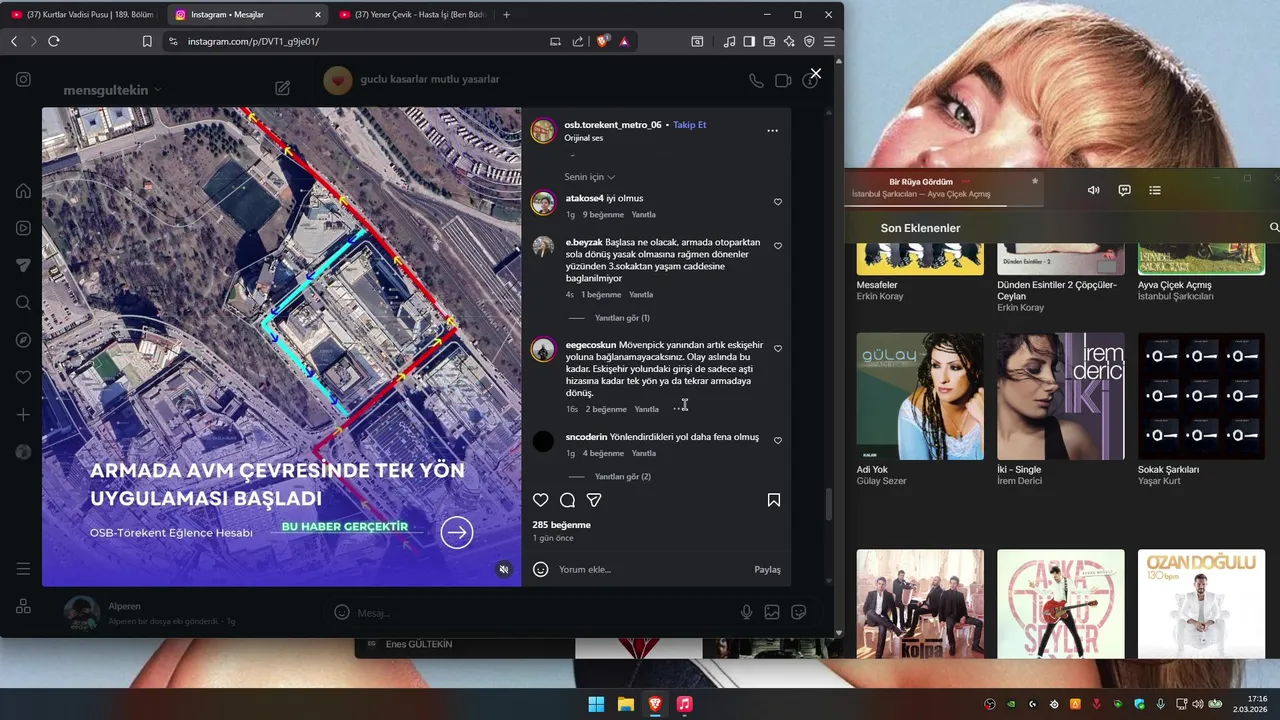The image size is (1280, 720).
Task: Start an audio call in the chat header
Action: (x=756, y=81)
